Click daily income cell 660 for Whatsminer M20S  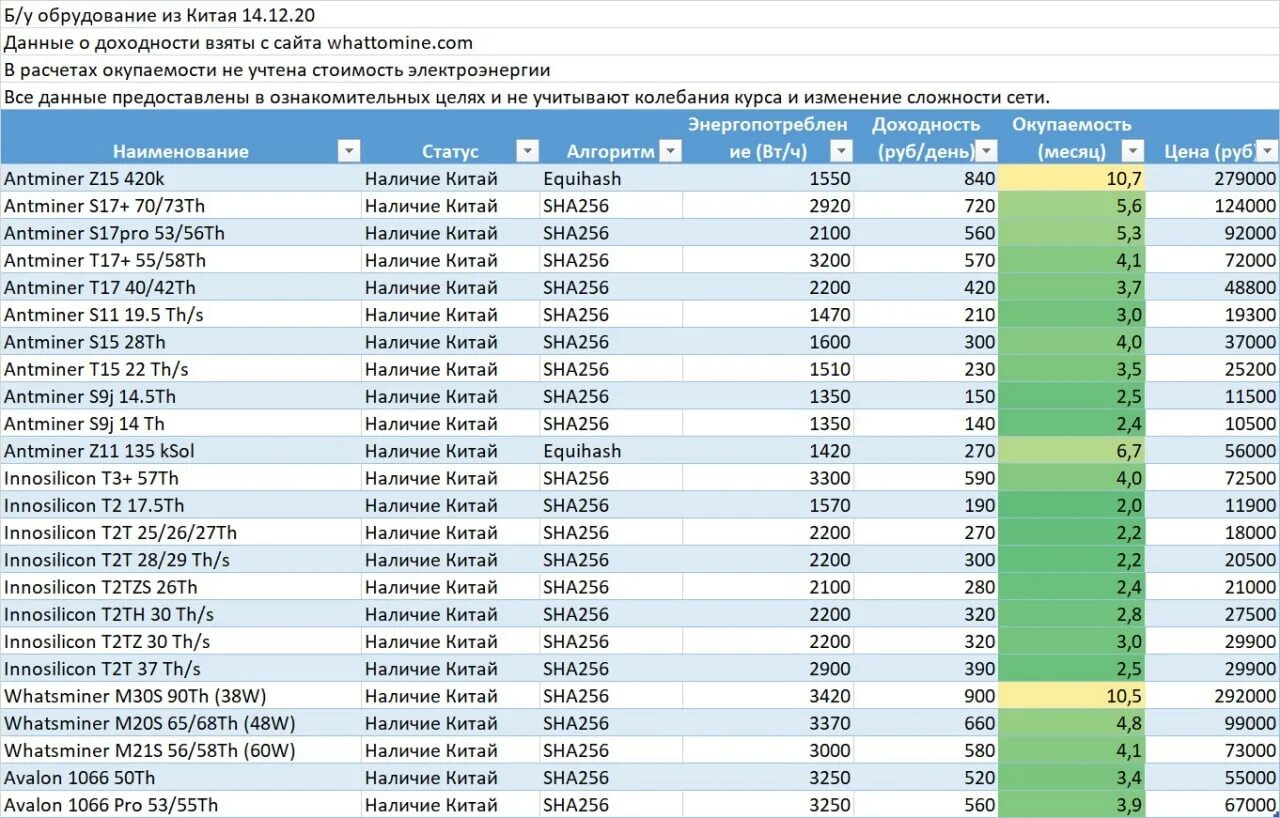click(x=927, y=723)
